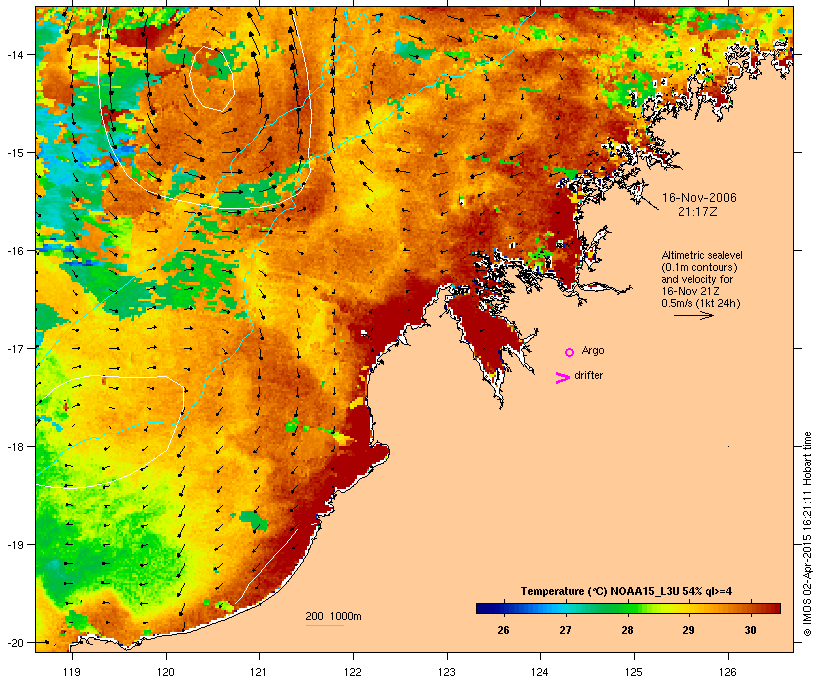
Task: Click the '-17' latitude axis label
Action: (14, 348)
